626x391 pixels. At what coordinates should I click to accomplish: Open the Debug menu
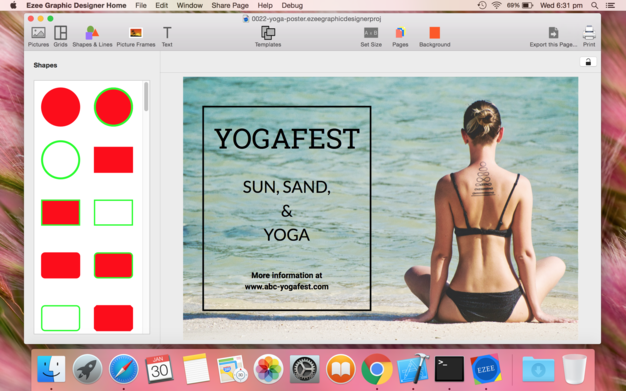(292, 6)
